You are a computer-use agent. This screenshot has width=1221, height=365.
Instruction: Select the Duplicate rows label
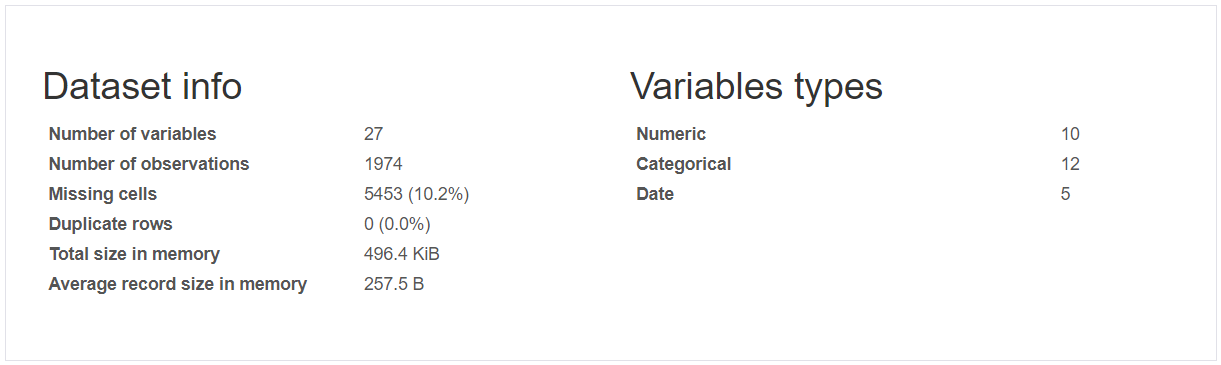point(111,224)
